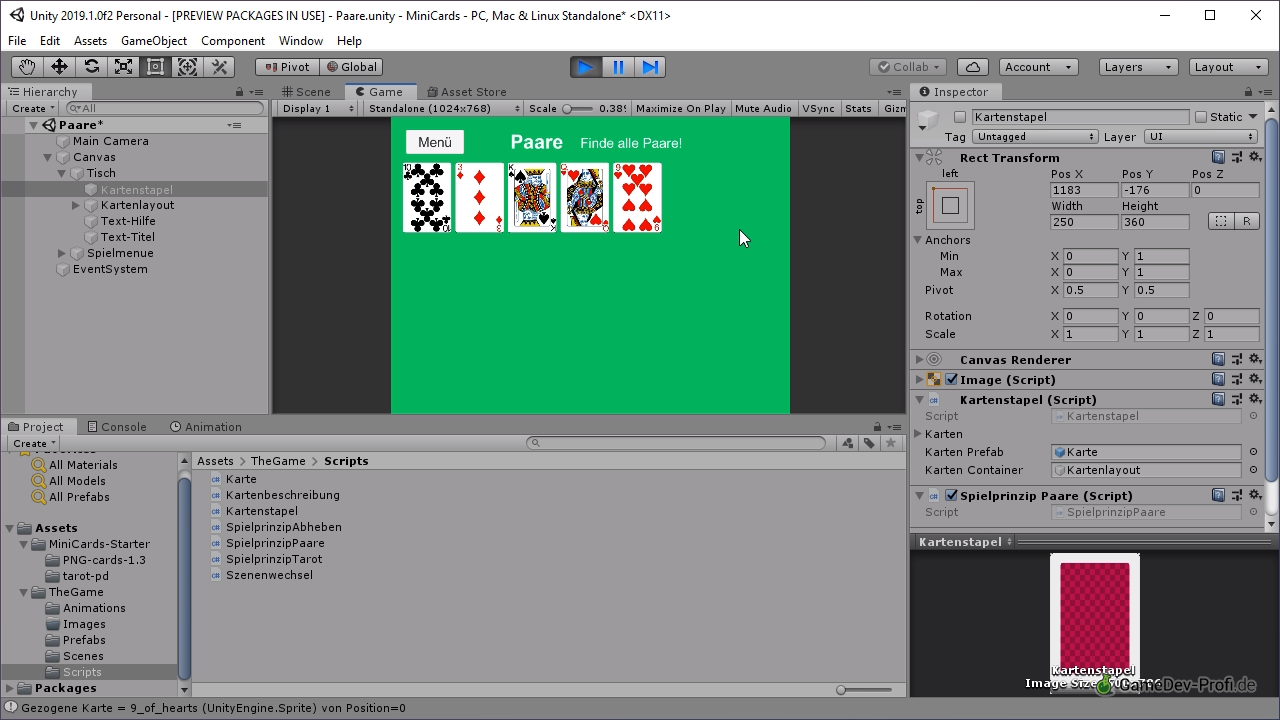1280x720 pixels.
Task: Open the Account dropdown
Action: tap(1036, 67)
